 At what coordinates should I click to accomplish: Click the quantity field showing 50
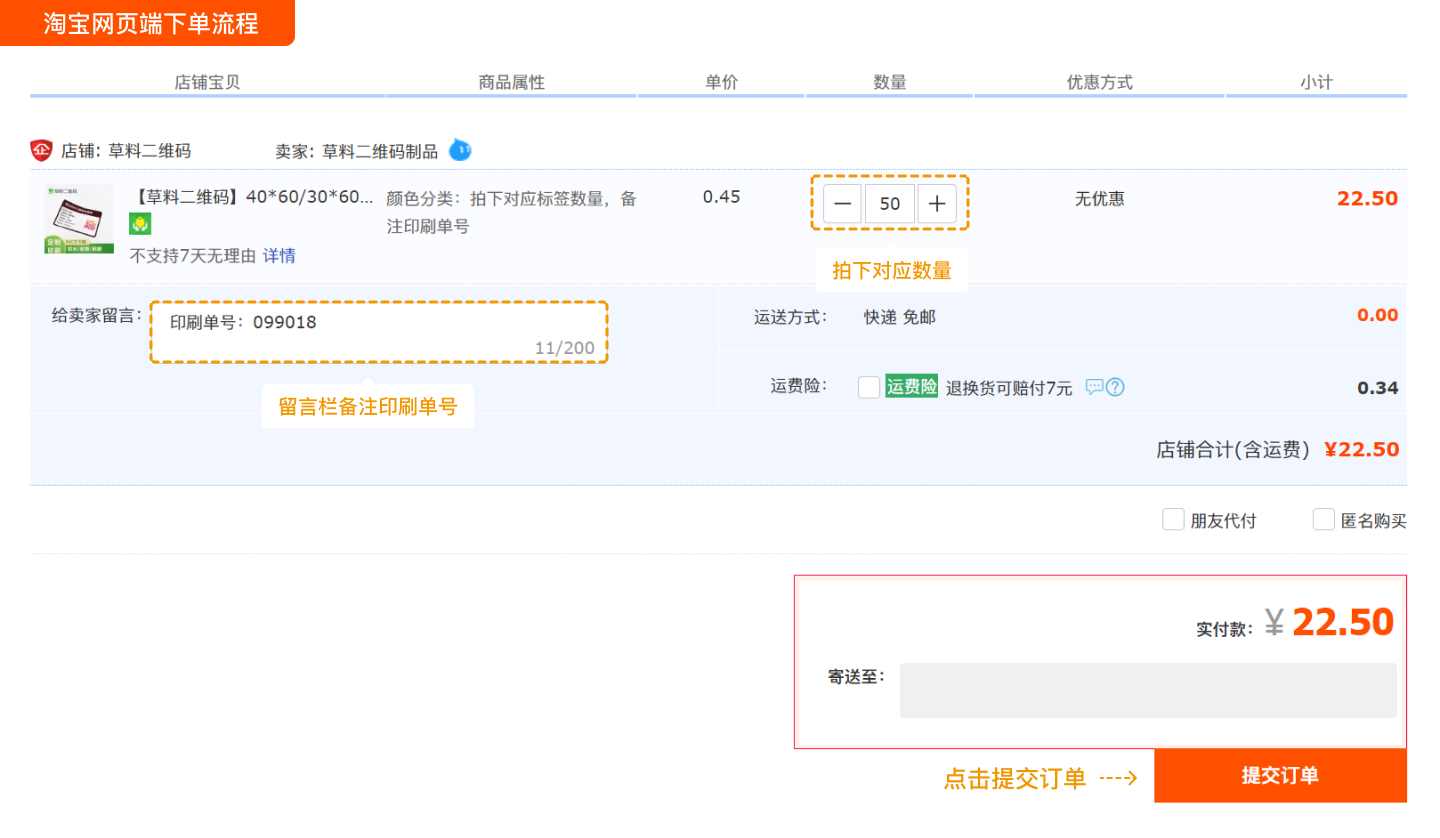[x=889, y=203]
